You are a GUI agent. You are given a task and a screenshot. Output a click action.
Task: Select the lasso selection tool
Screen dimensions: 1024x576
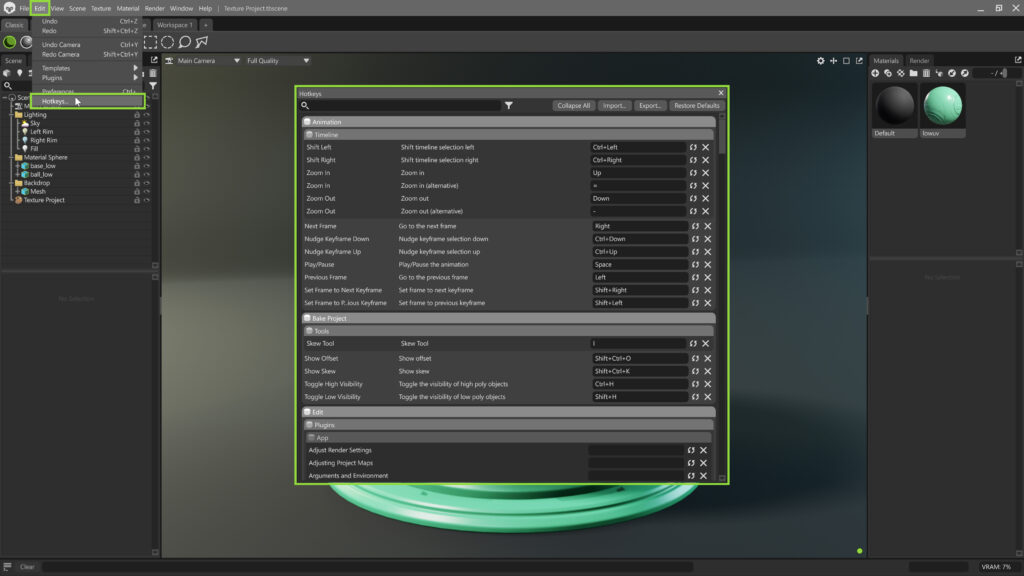click(185, 42)
